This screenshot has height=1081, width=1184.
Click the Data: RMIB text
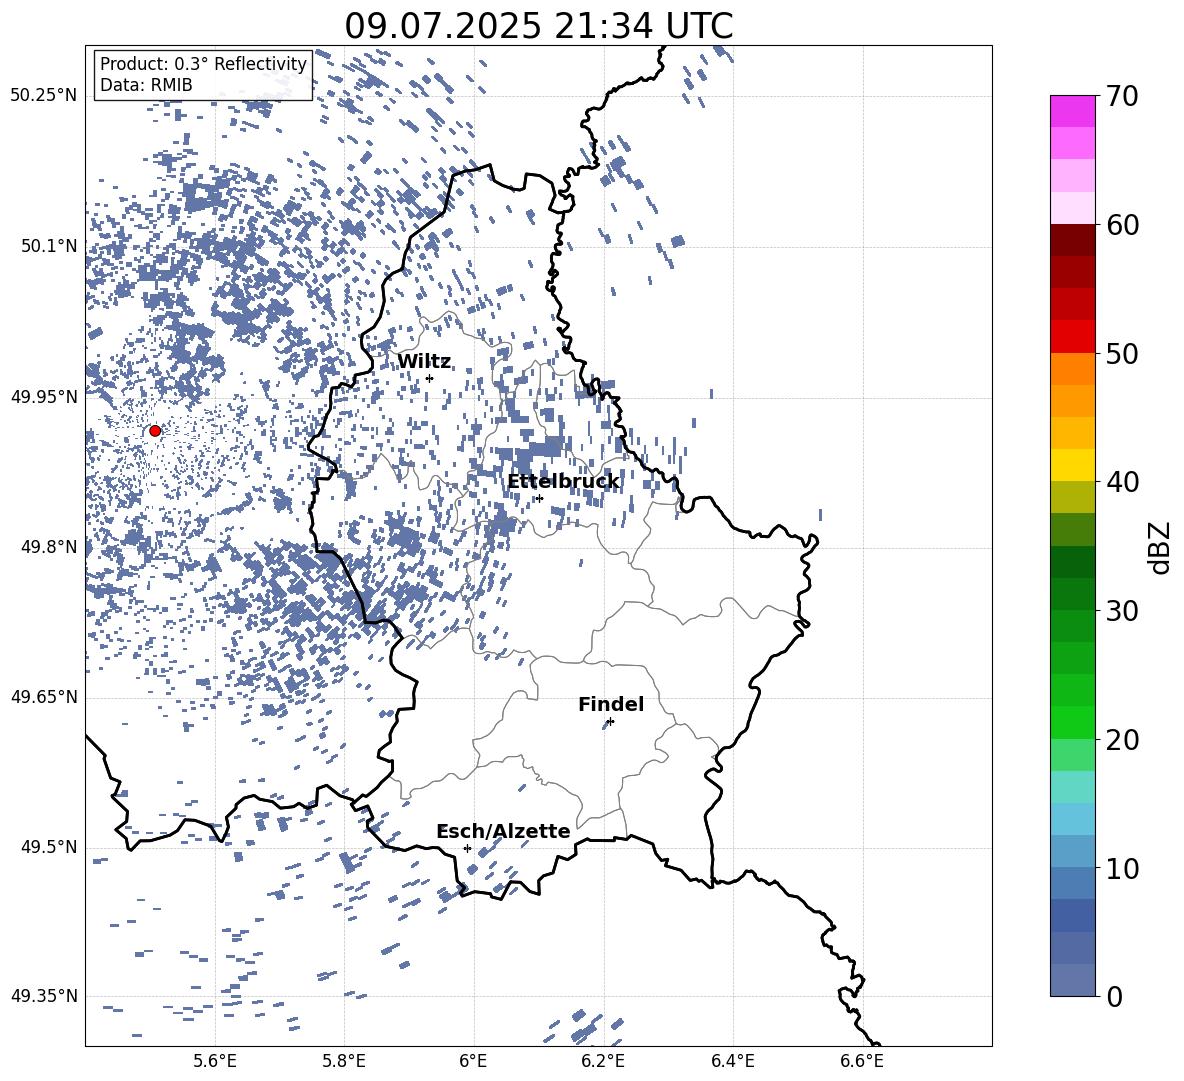tap(146, 85)
